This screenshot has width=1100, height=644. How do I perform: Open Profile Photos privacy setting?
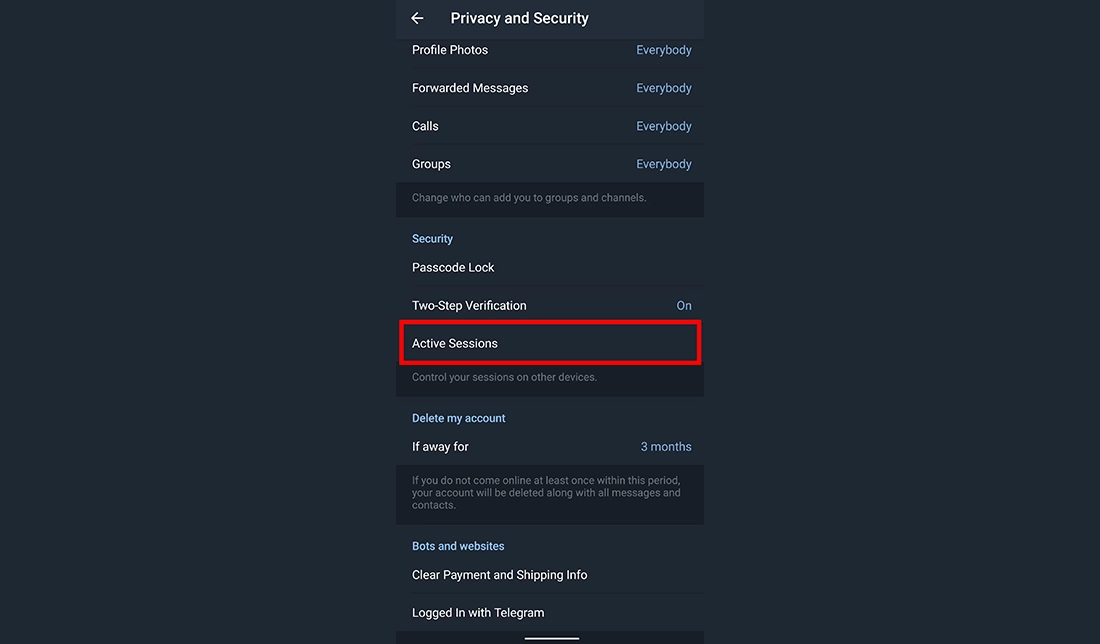(450, 50)
